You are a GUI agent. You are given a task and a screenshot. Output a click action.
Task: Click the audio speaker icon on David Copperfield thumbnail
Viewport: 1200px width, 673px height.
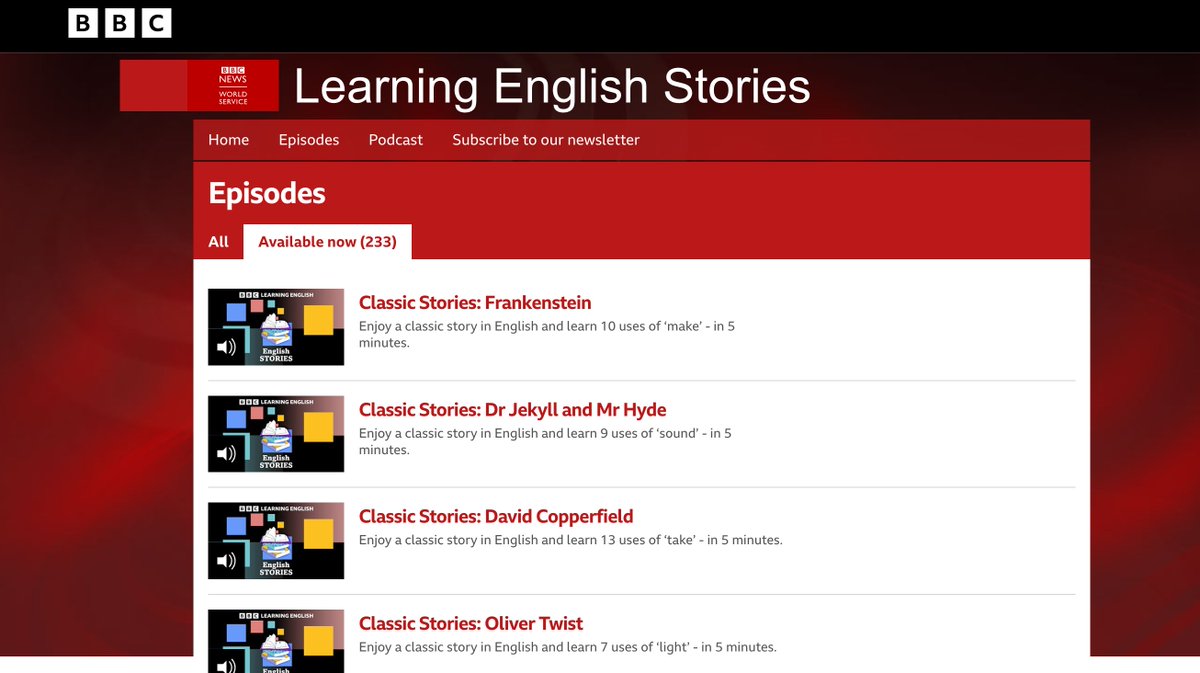227,561
